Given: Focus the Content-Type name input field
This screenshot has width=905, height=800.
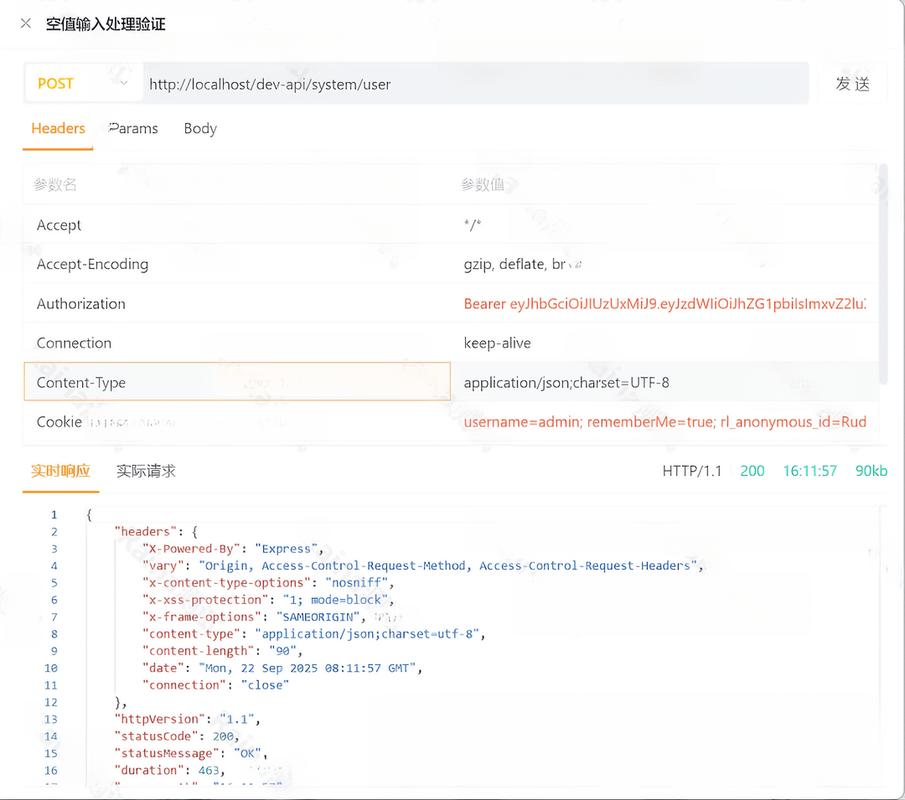Looking at the screenshot, I should pyautogui.click(x=237, y=382).
